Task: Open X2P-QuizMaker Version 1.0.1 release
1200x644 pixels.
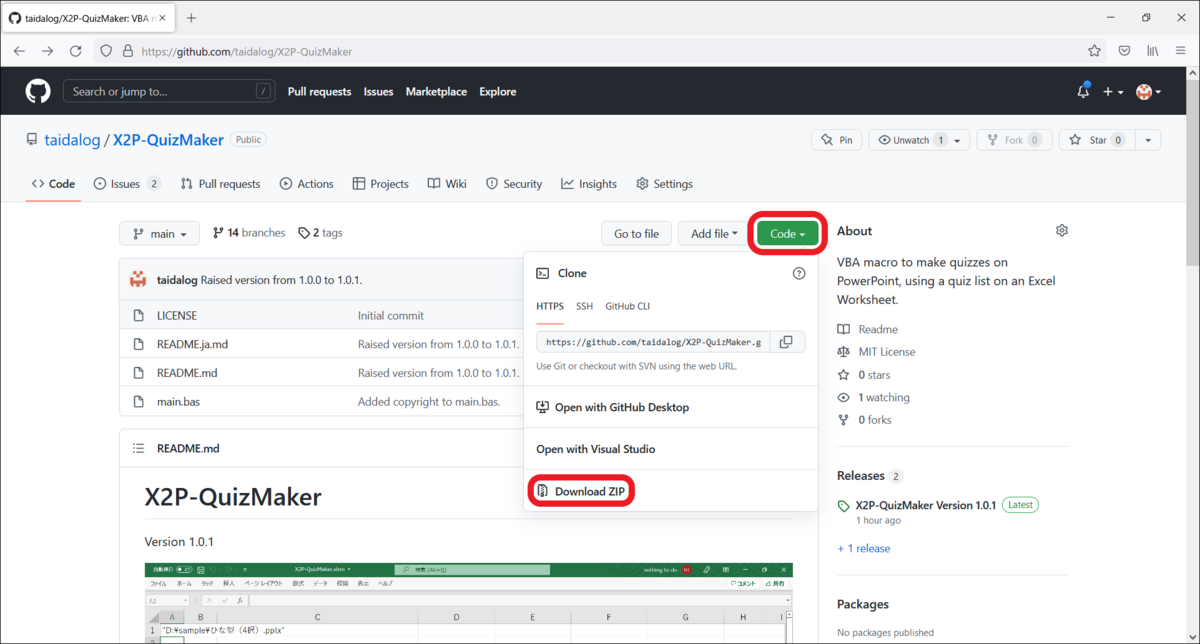Action: coord(926,505)
